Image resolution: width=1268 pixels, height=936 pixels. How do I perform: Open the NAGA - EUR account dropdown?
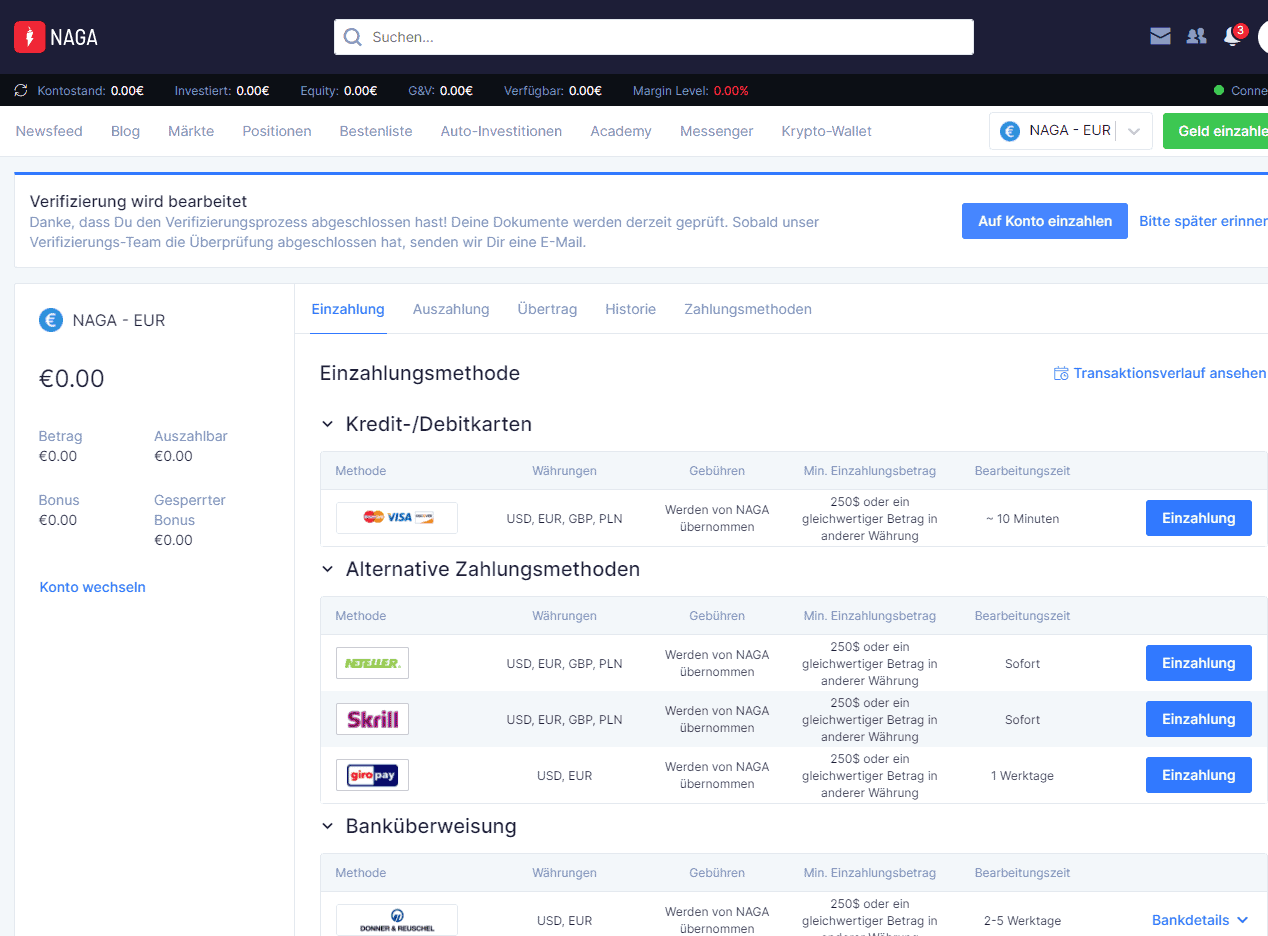pyautogui.click(x=1070, y=131)
